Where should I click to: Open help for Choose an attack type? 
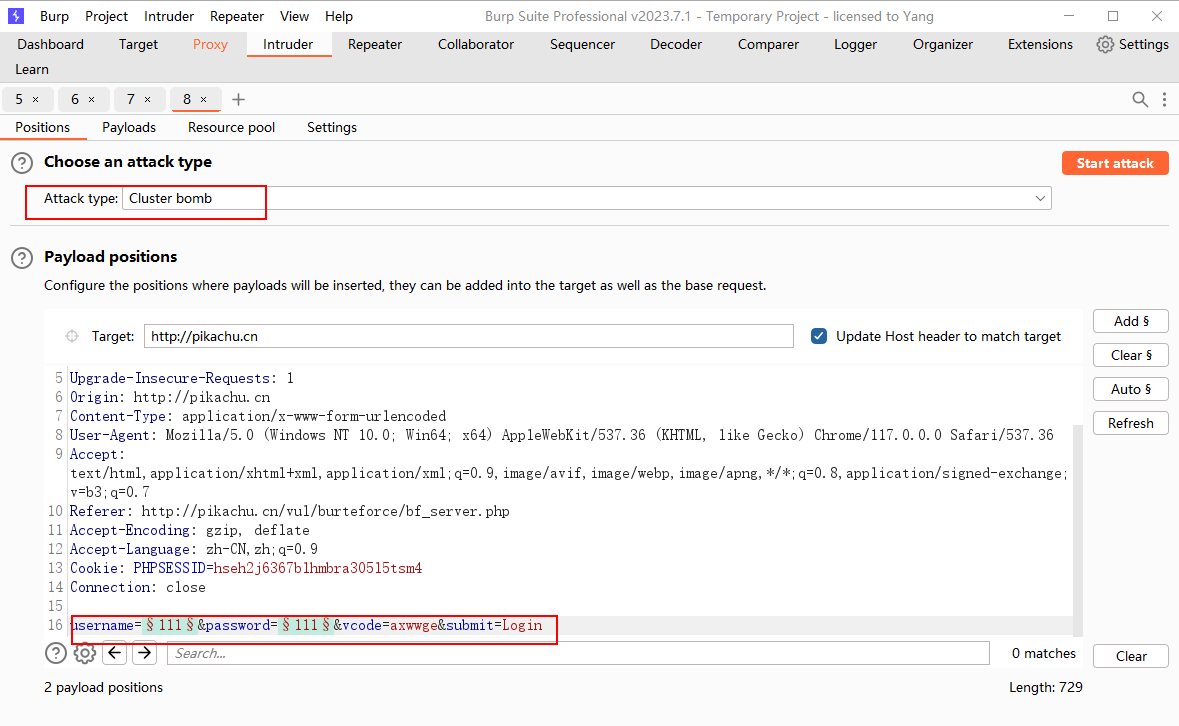(x=21, y=163)
